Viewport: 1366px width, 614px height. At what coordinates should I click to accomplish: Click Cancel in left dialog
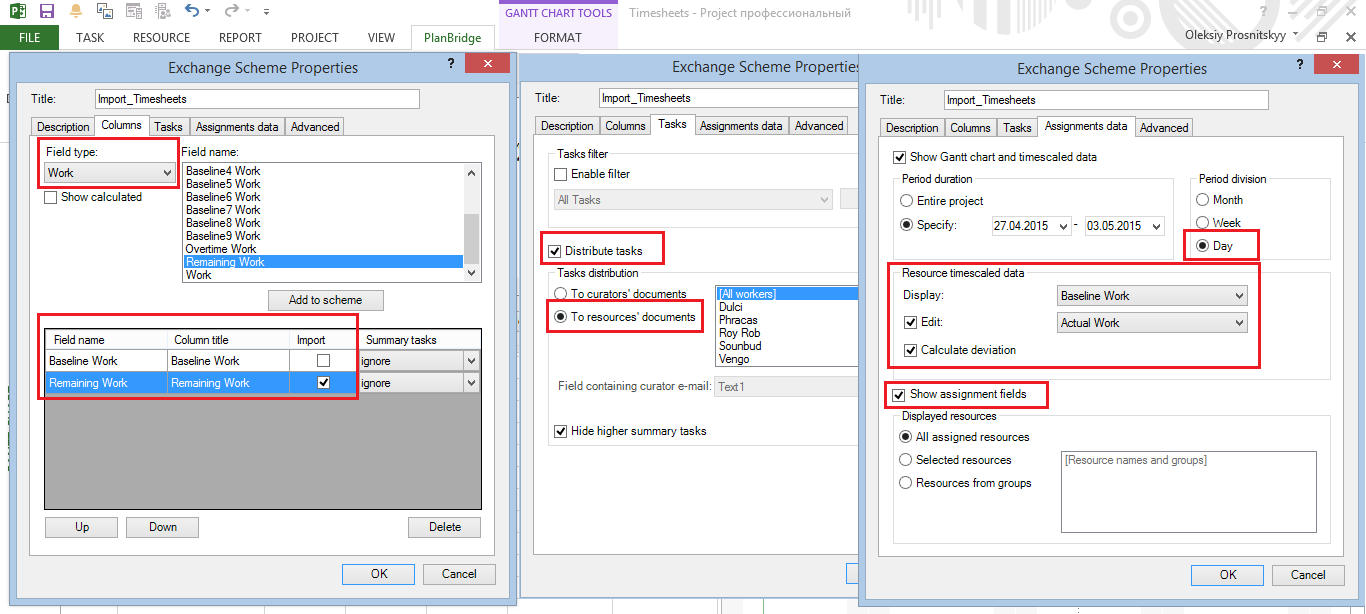[459, 574]
